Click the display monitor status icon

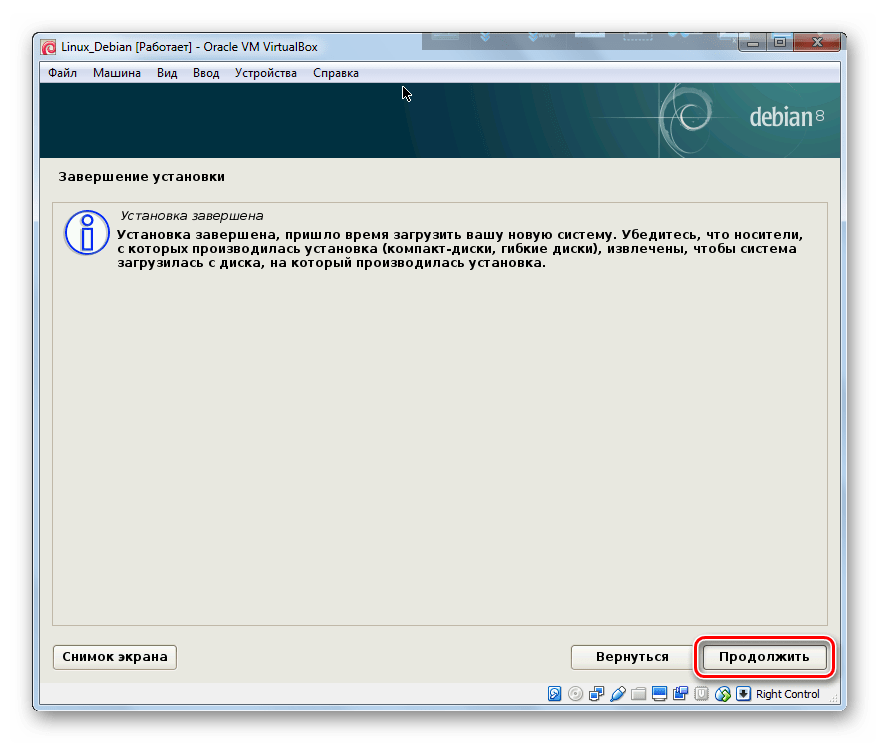coord(659,694)
